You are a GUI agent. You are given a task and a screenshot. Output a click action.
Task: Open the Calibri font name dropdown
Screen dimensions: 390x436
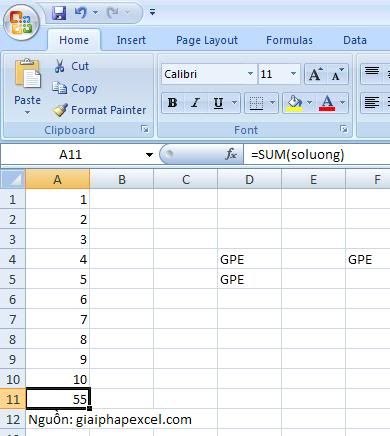[250, 74]
